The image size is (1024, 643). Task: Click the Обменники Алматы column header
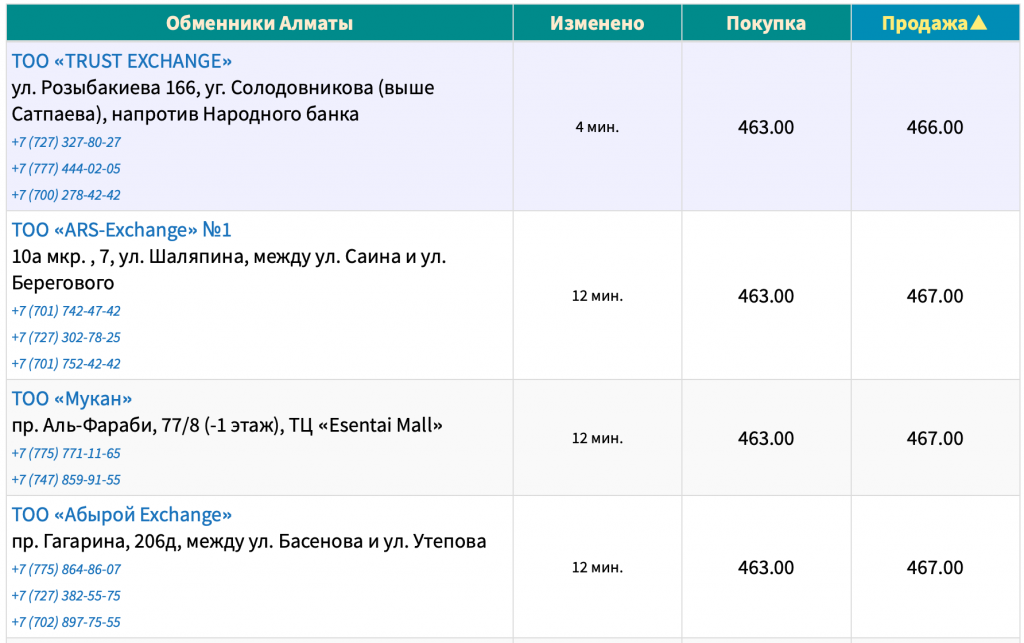259,23
